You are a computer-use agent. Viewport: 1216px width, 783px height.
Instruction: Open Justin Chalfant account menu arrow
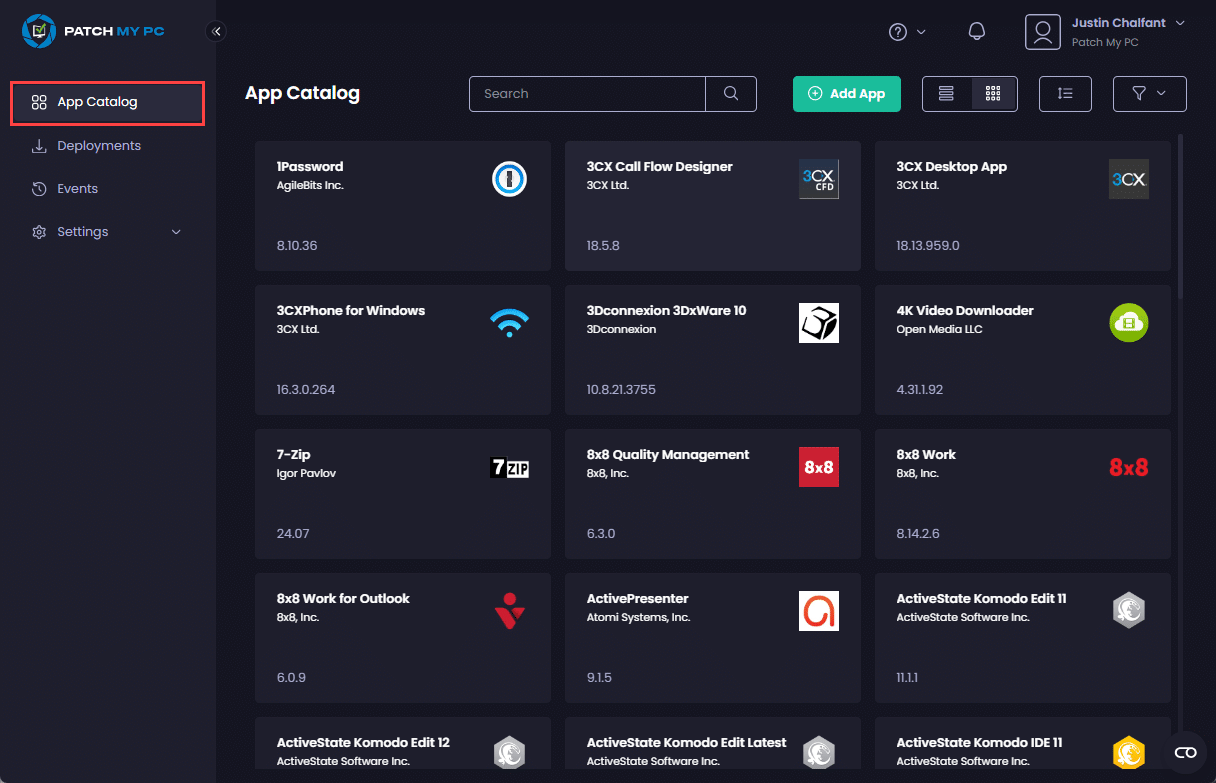[1180, 23]
